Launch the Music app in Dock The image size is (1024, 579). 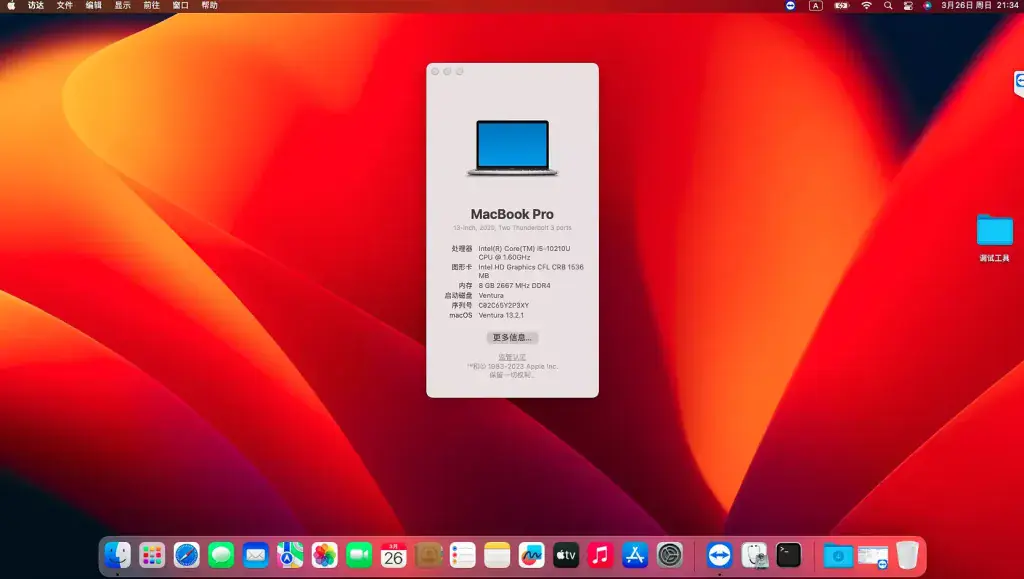601,556
